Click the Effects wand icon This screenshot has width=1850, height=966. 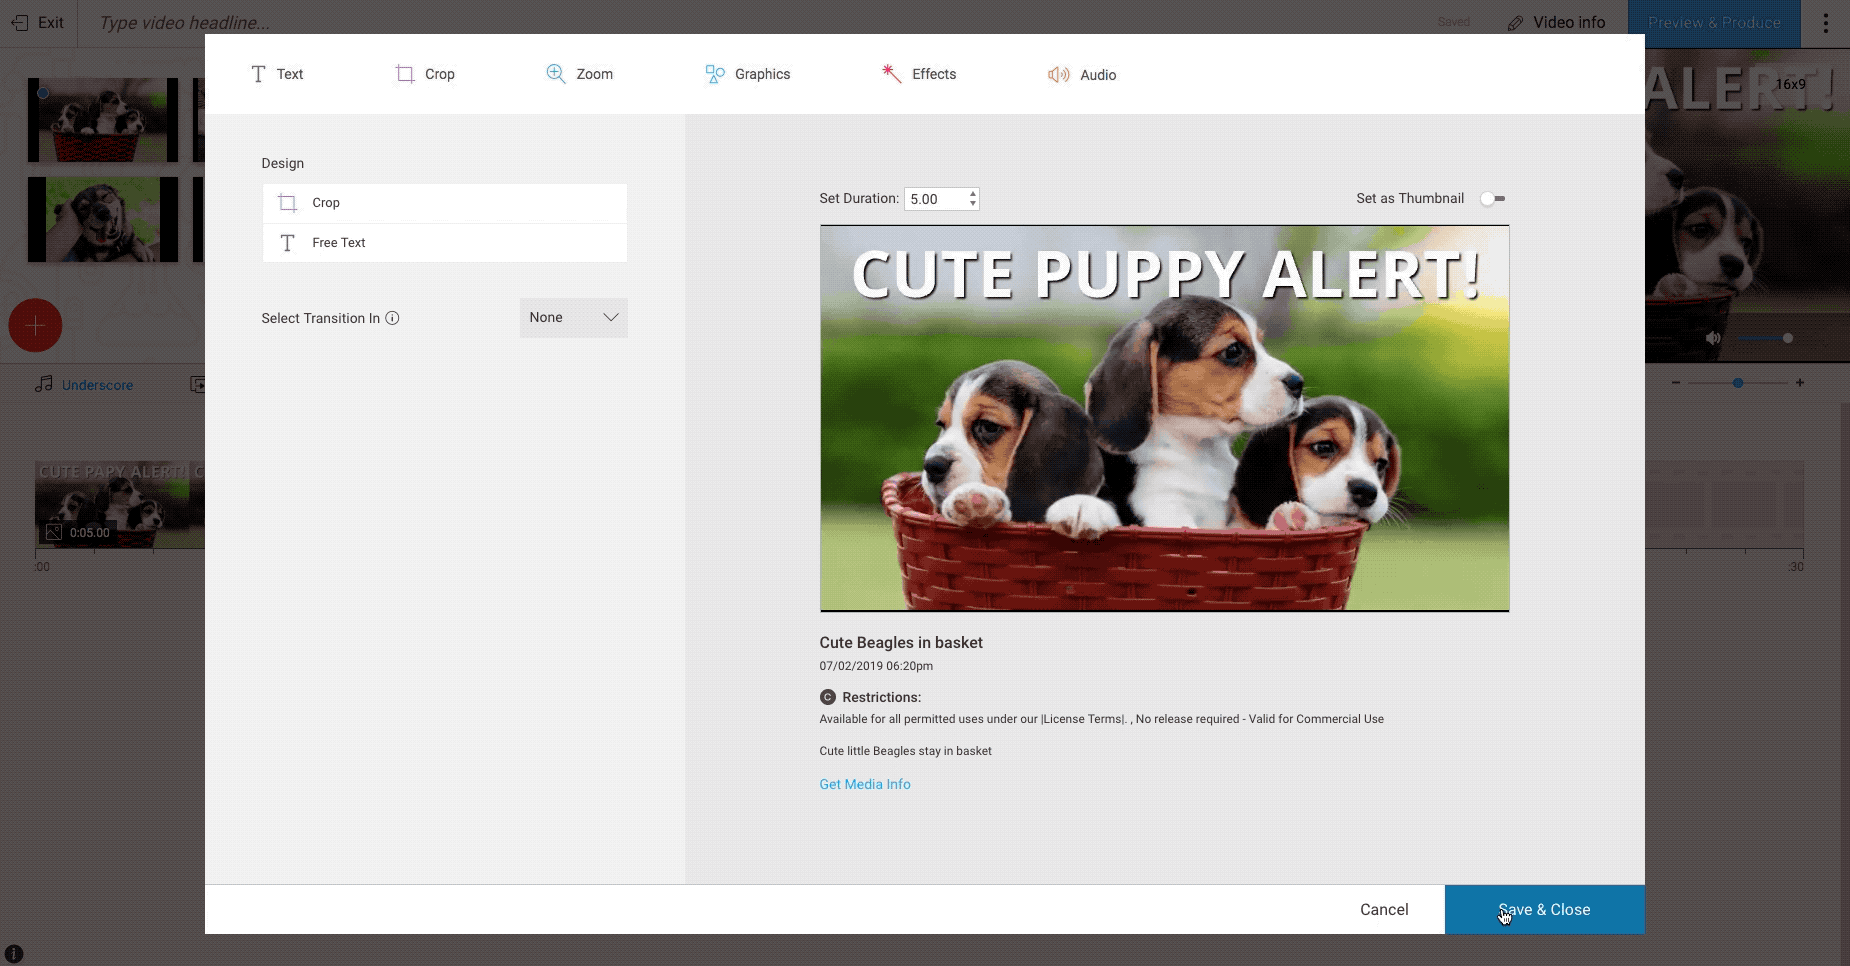pyautogui.click(x=891, y=73)
